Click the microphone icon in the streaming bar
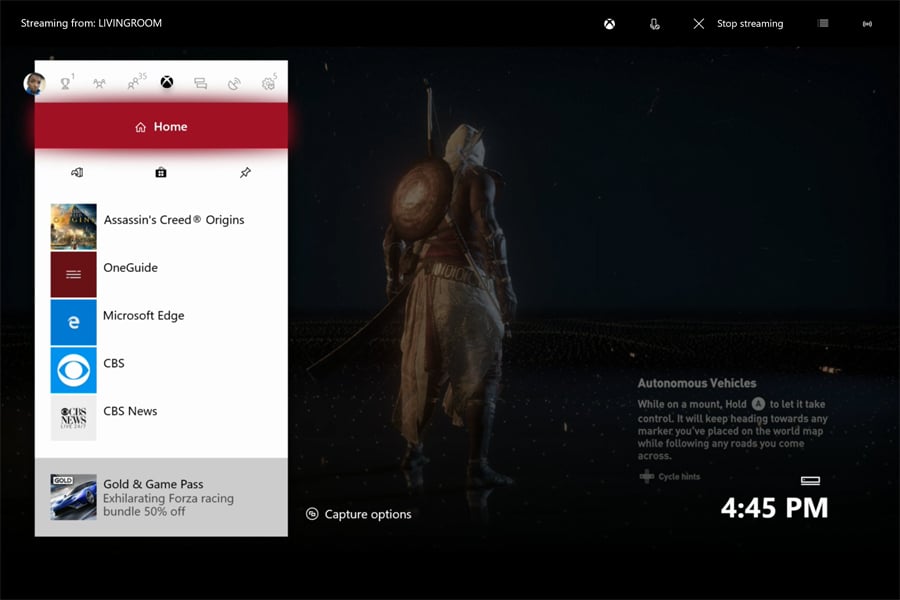The height and width of the screenshot is (600, 900). [x=655, y=23]
